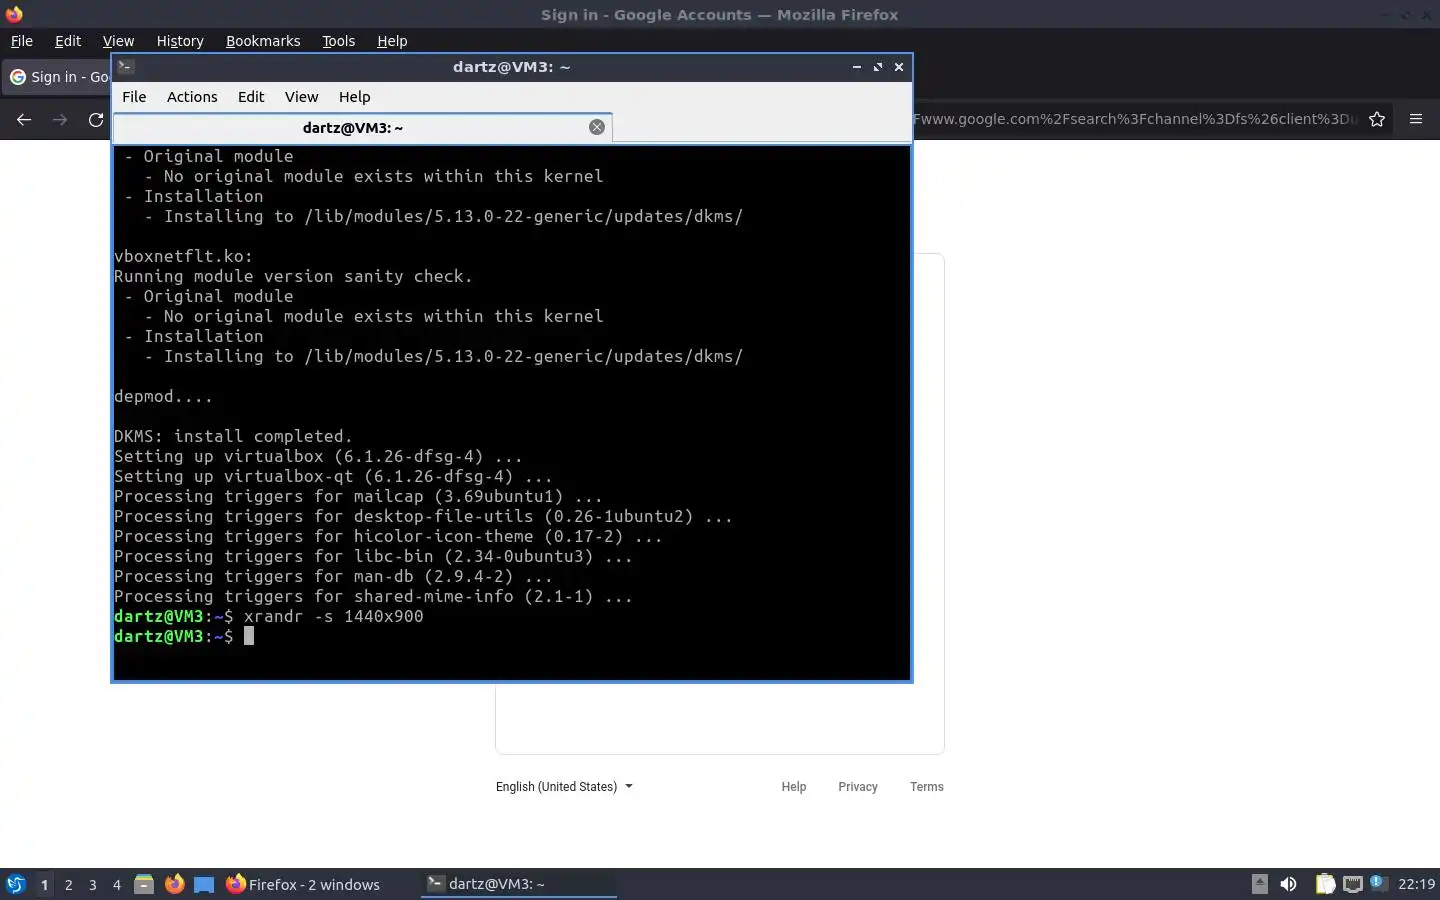Click the terminal window icon in title bar
The image size is (1440, 900).
pyautogui.click(x=126, y=67)
